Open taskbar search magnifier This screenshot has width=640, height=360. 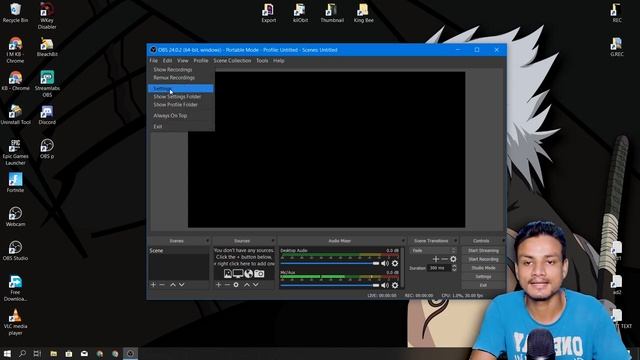click(x=22, y=353)
